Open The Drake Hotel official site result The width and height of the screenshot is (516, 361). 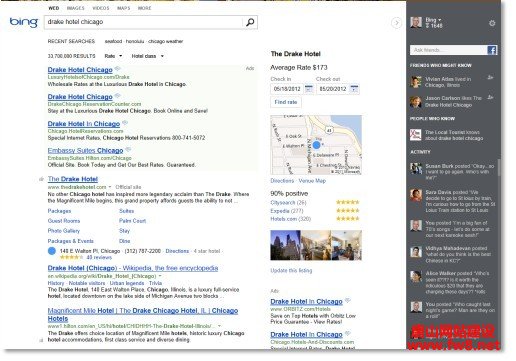pyautogui.click(x=73, y=179)
